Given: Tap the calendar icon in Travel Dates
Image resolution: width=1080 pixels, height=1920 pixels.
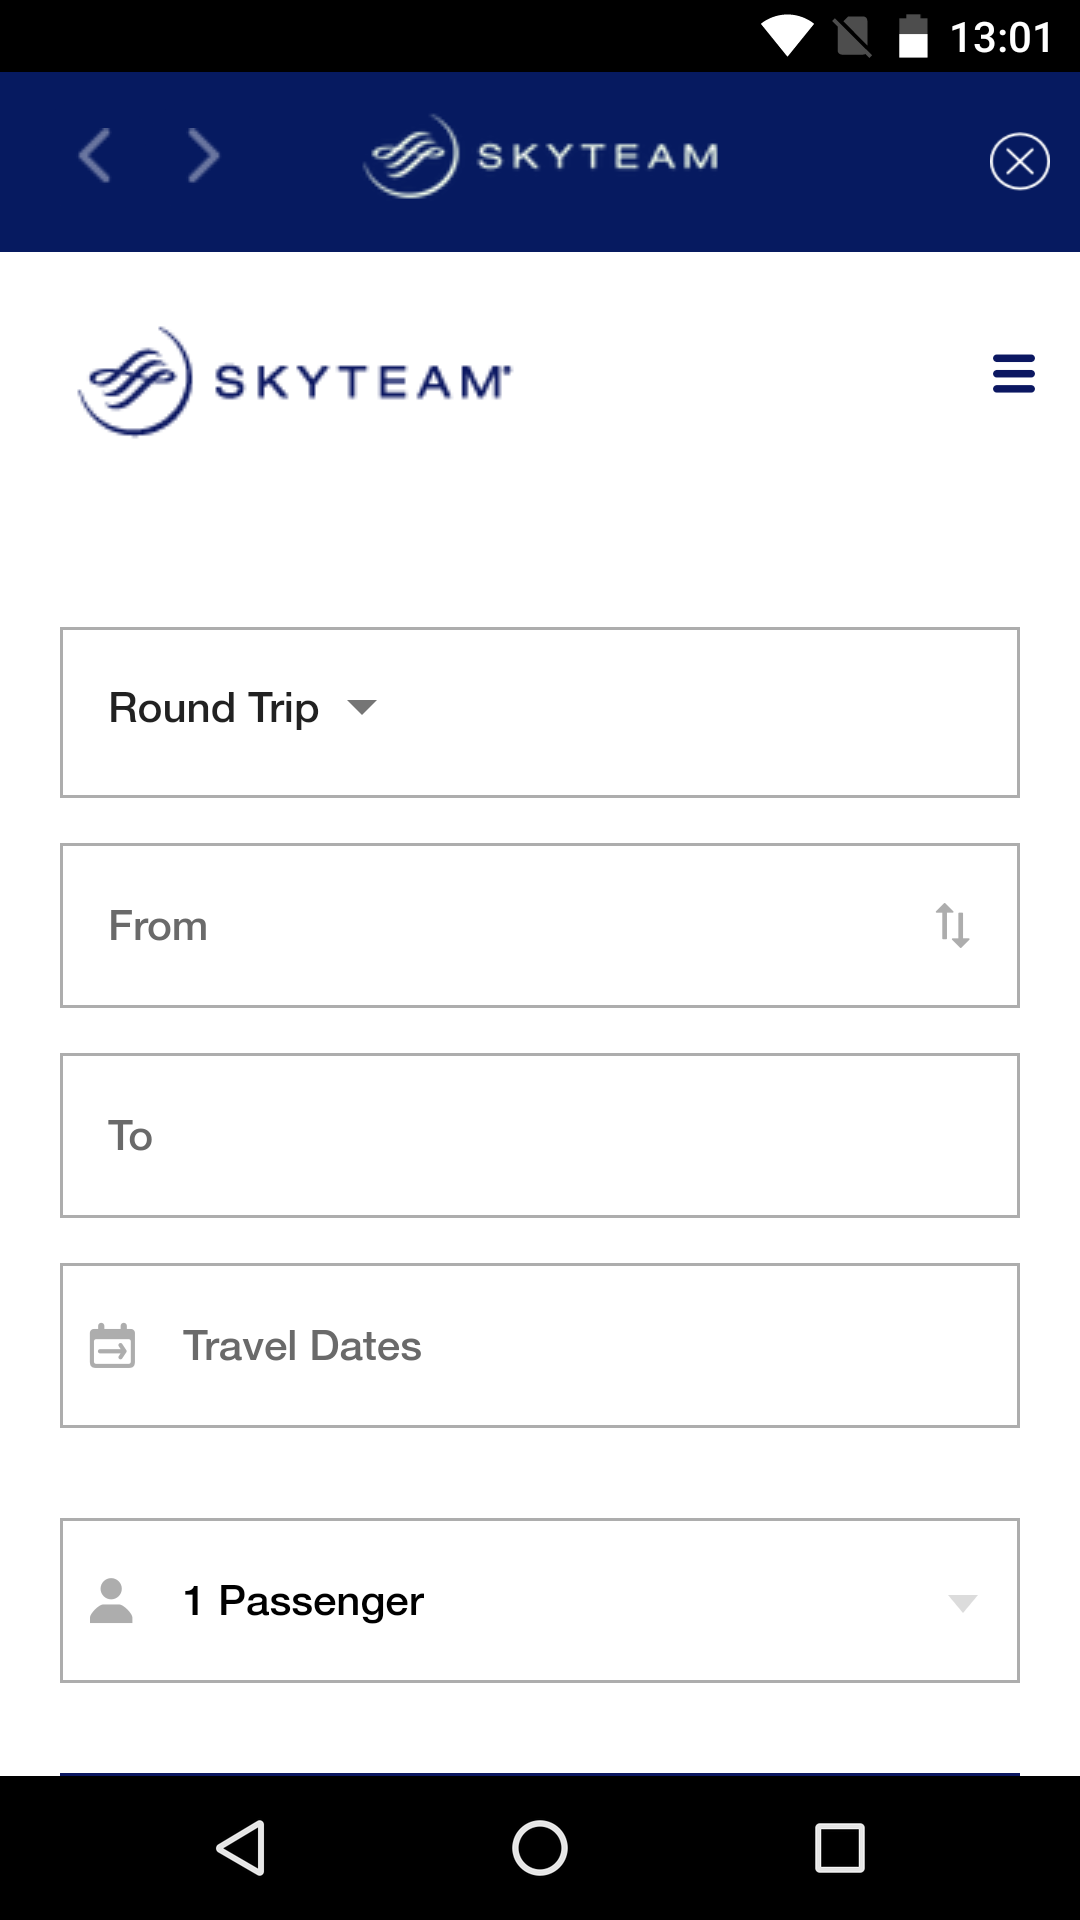Looking at the screenshot, I should click(x=112, y=1346).
